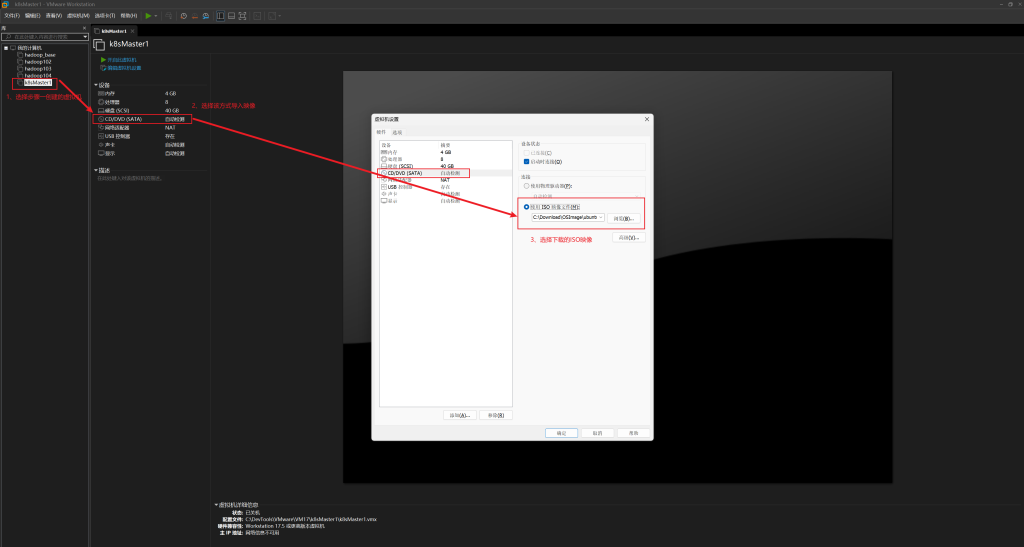Switch to the 选项 tab in settings dialog
Screen dimensions: 1024x547
(397, 132)
